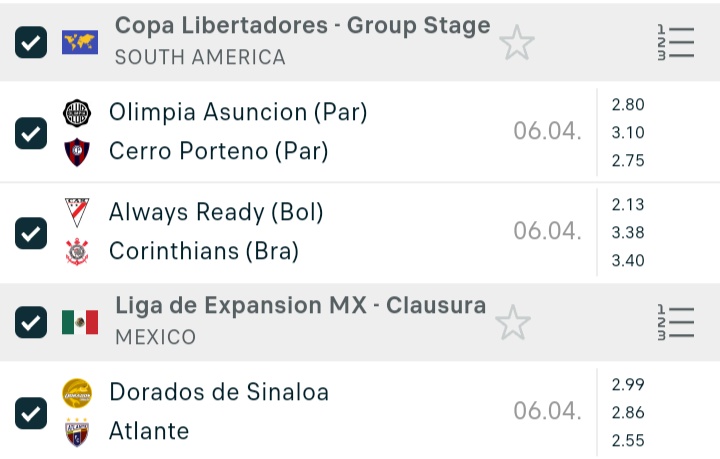Click the Always Ready team crest
Screen dimensions: 720x459
(77, 212)
